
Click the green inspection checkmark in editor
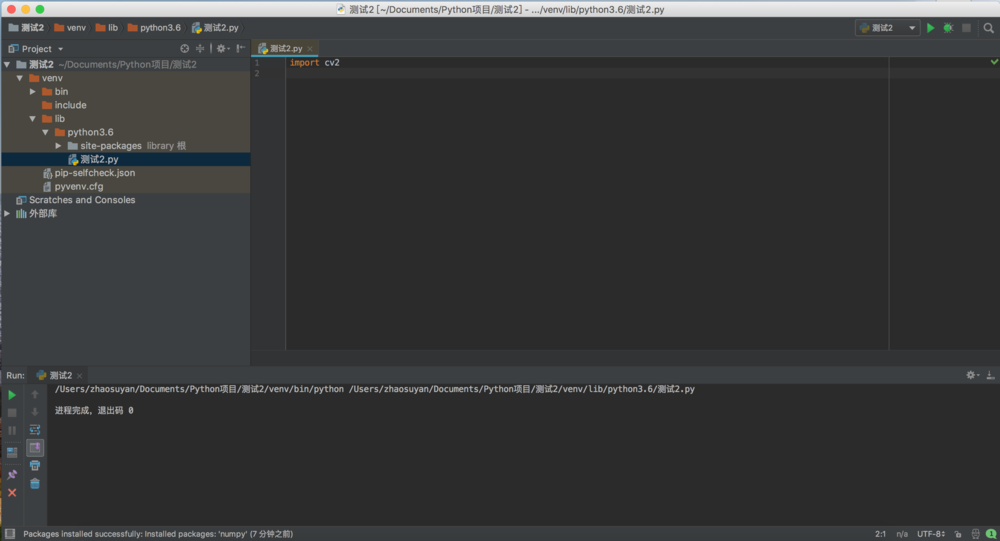point(994,62)
